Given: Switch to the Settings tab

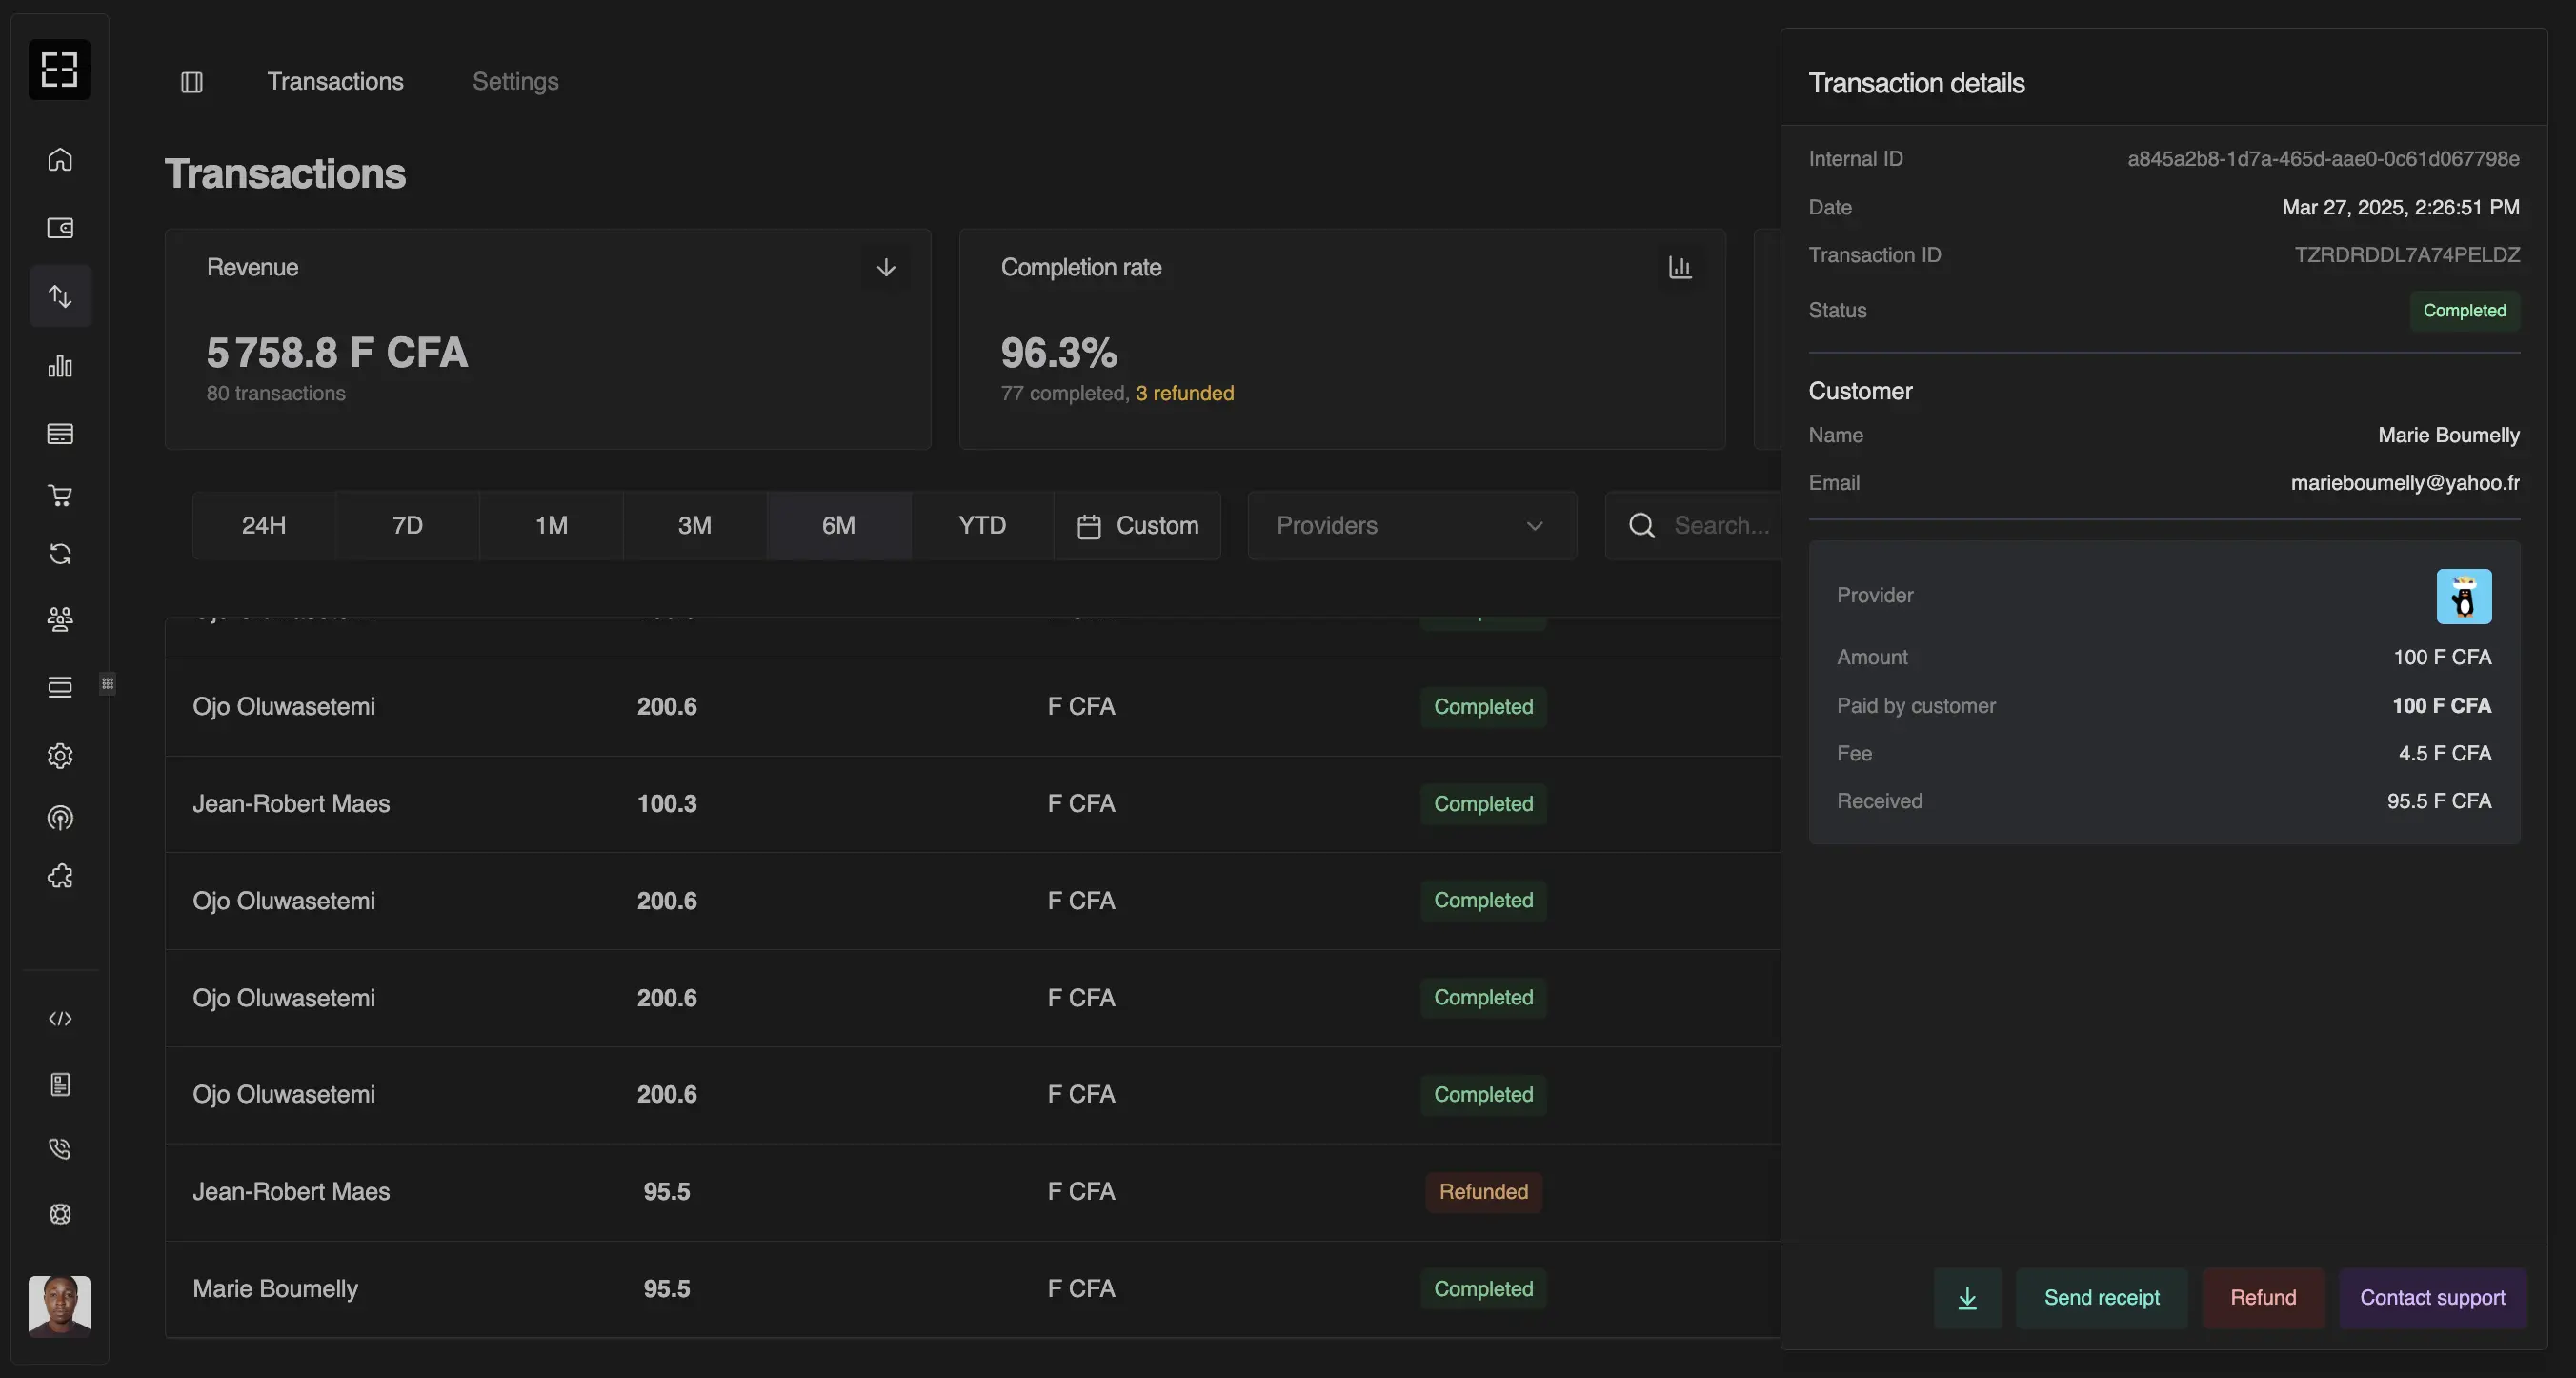Looking at the screenshot, I should 515,82.
